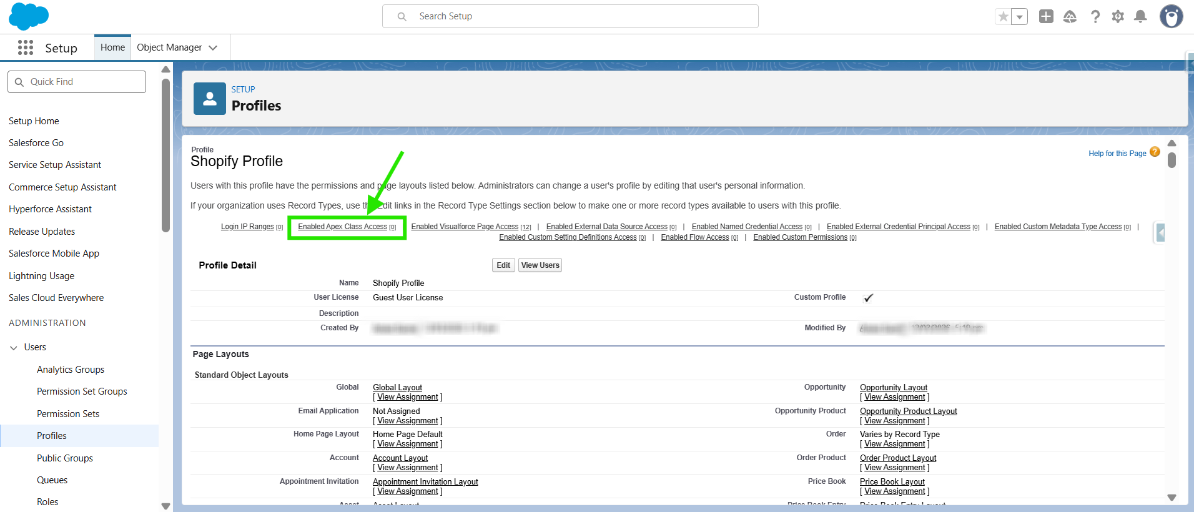Open Roles in sidebar

click(x=48, y=502)
